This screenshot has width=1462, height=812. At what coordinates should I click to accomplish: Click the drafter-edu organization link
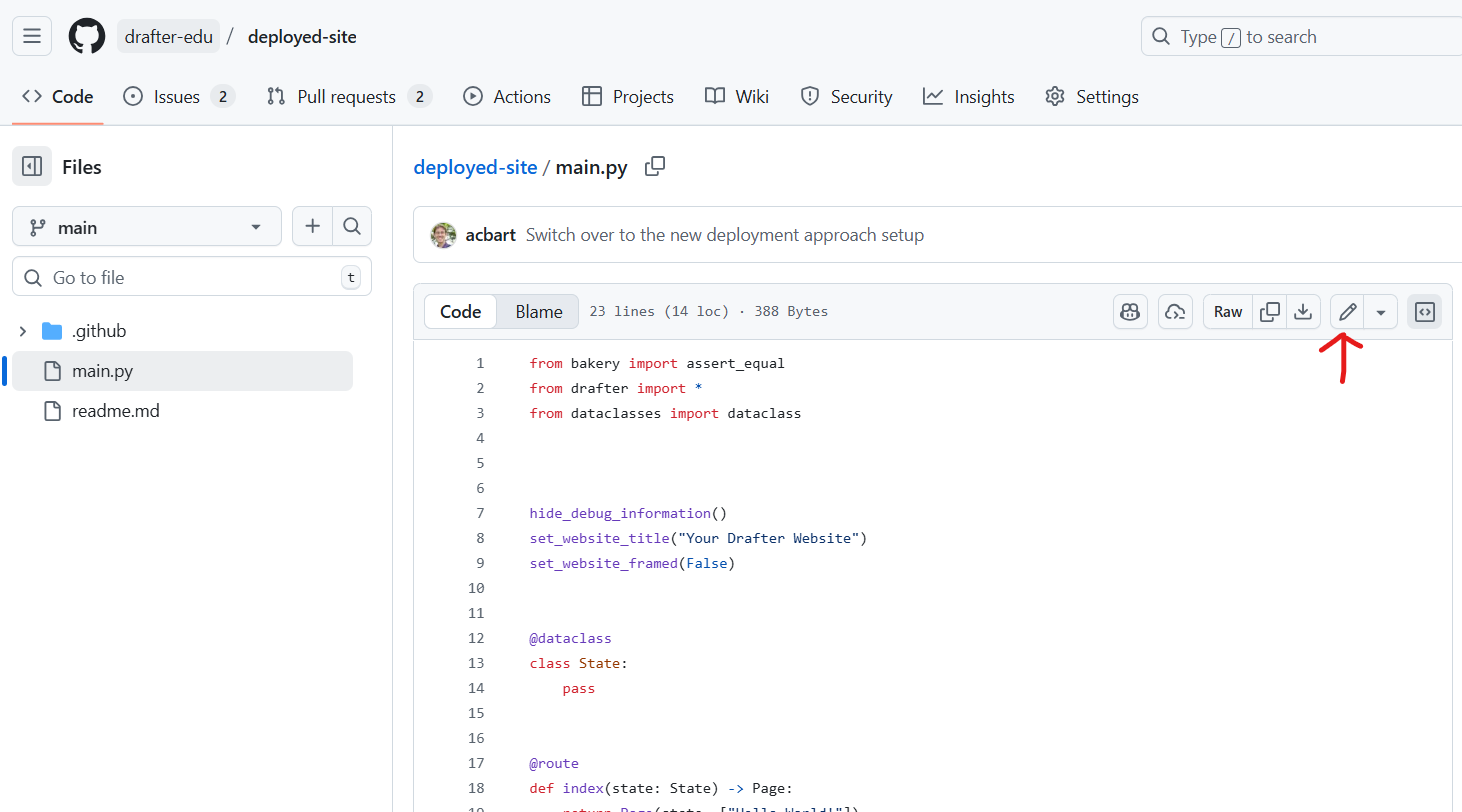click(169, 37)
